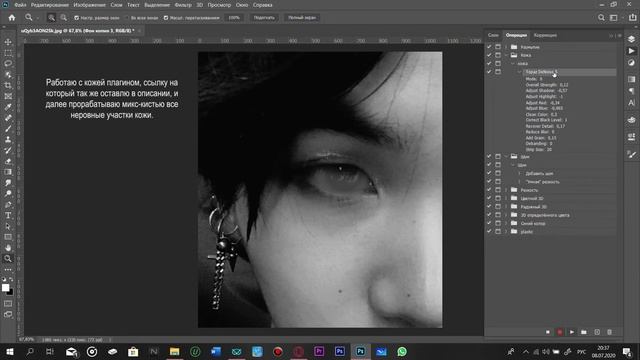640x360 pixels.
Task: Select the Smudge tool
Action: (8, 183)
